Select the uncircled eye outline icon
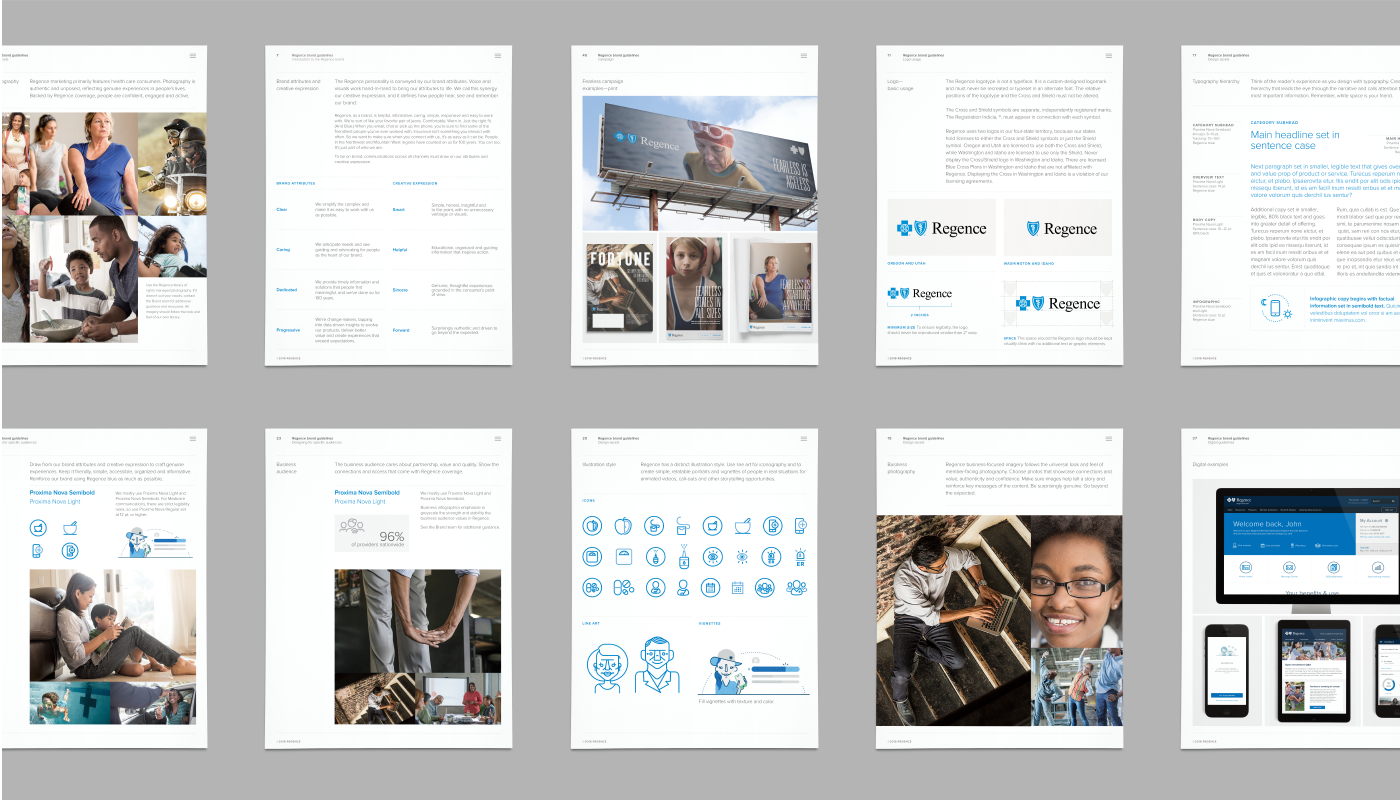1400x800 pixels. [742, 557]
